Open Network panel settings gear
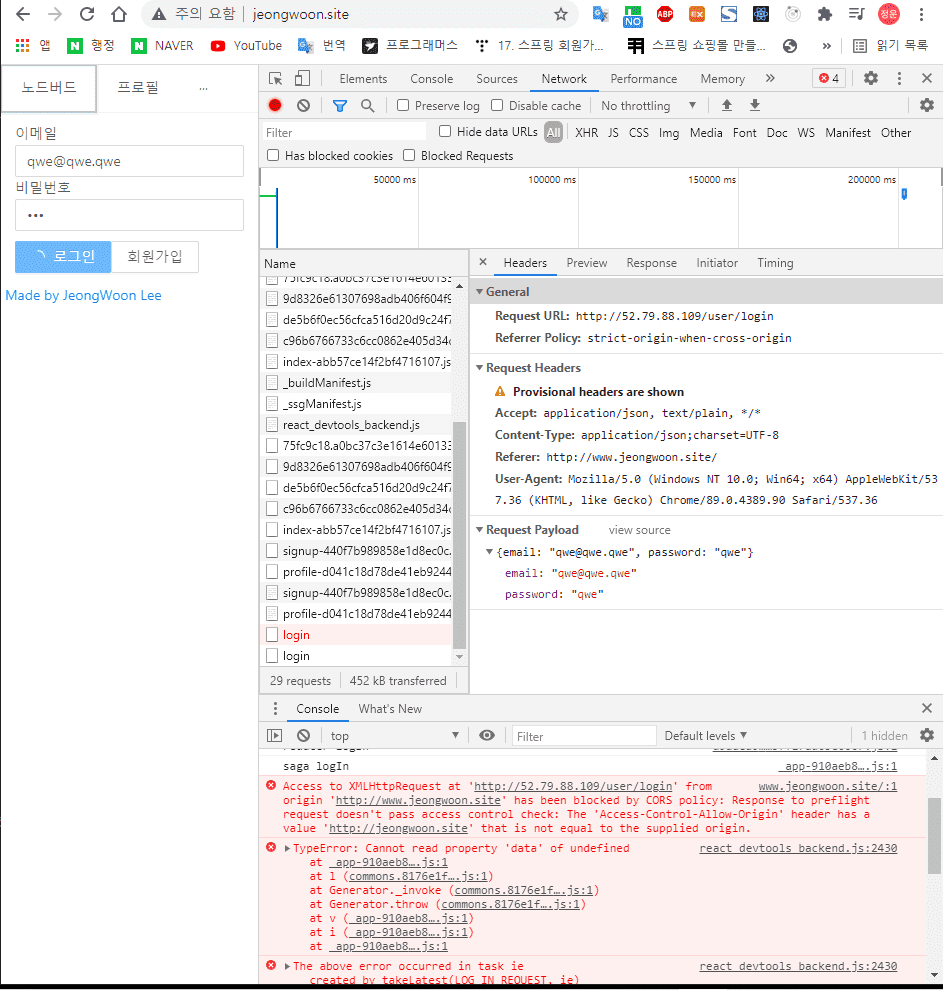Screen dimensions: 943x990 point(927,105)
